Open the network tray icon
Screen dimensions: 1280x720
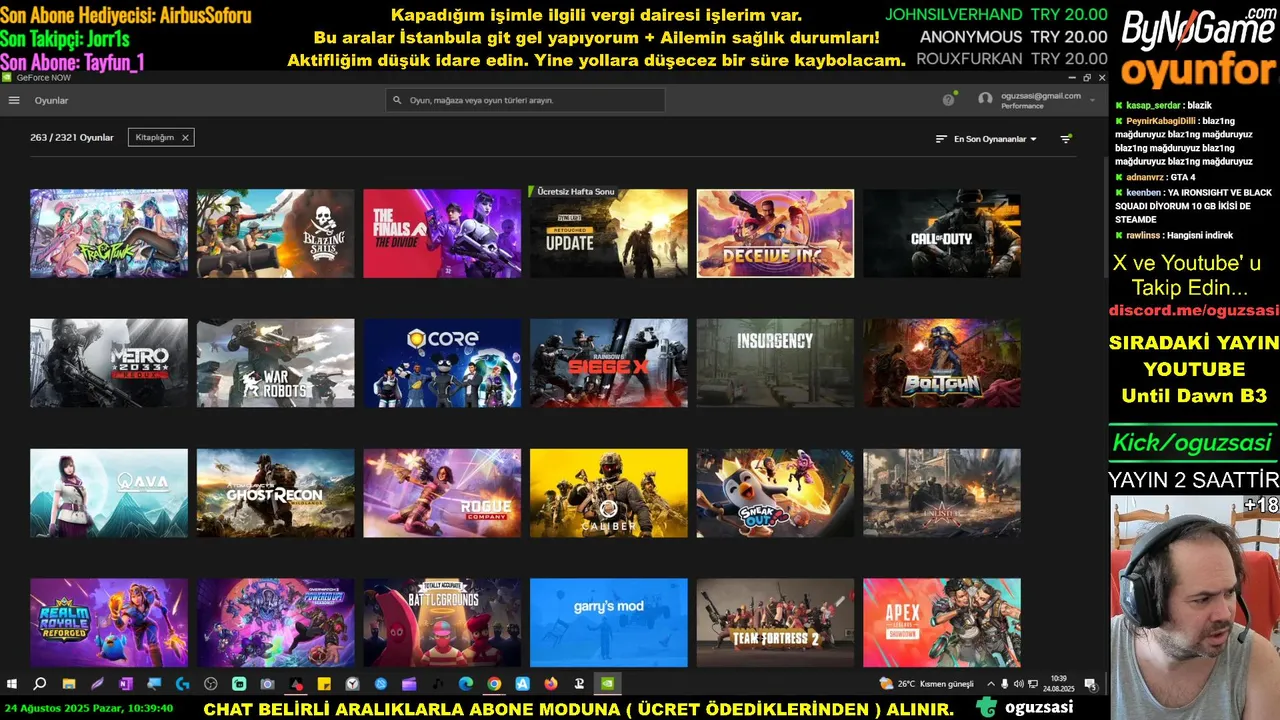click(x=1033, y=684)
